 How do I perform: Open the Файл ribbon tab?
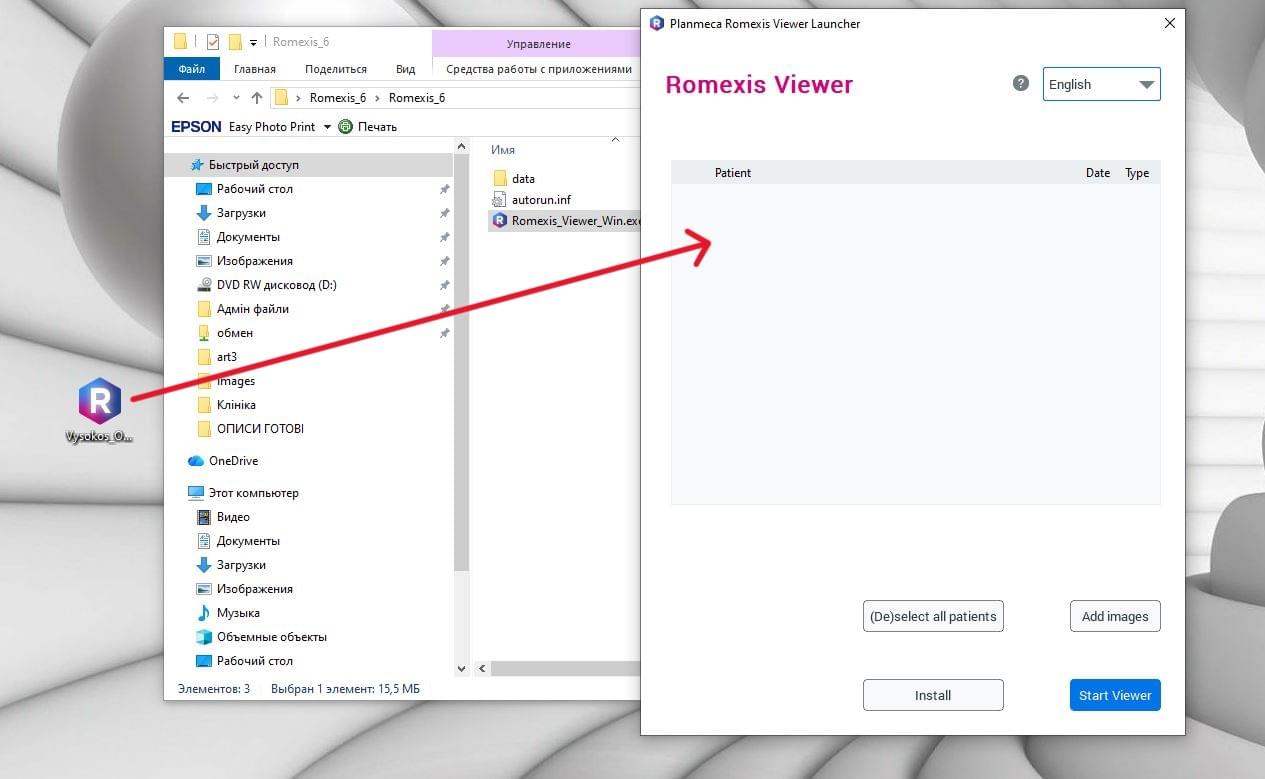192,69
